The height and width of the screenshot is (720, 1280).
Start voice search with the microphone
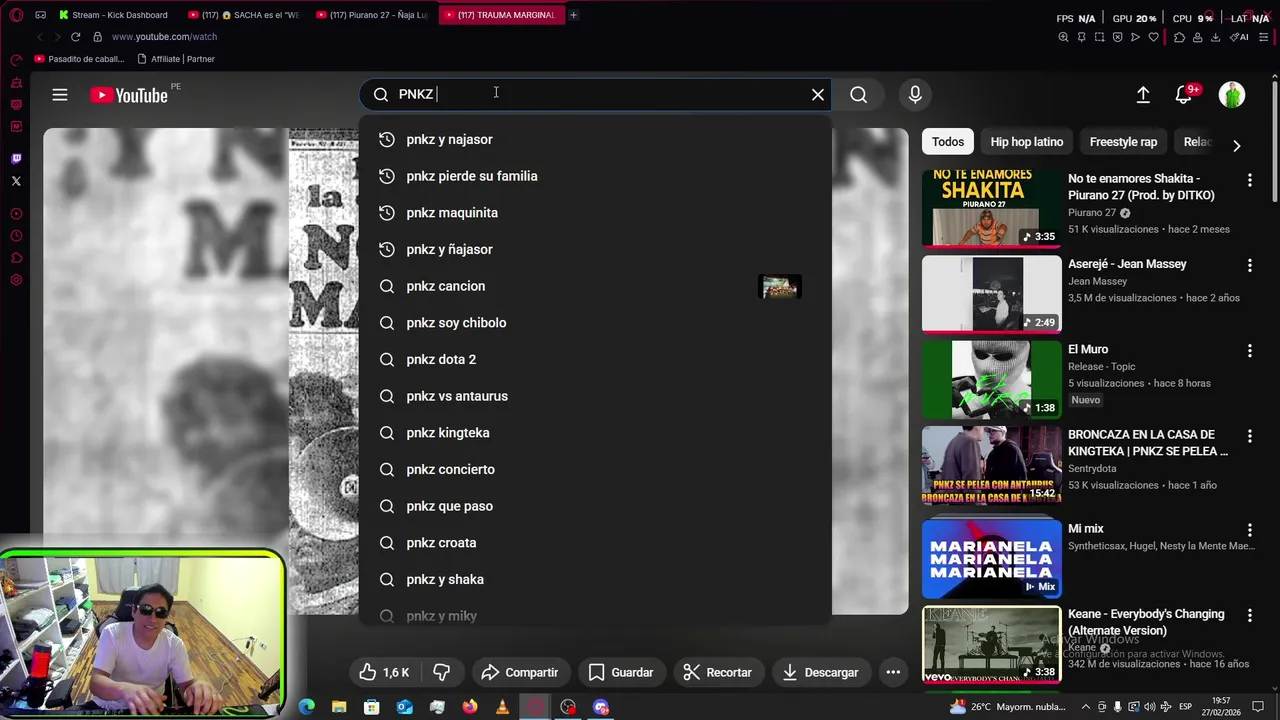(915, 94)
